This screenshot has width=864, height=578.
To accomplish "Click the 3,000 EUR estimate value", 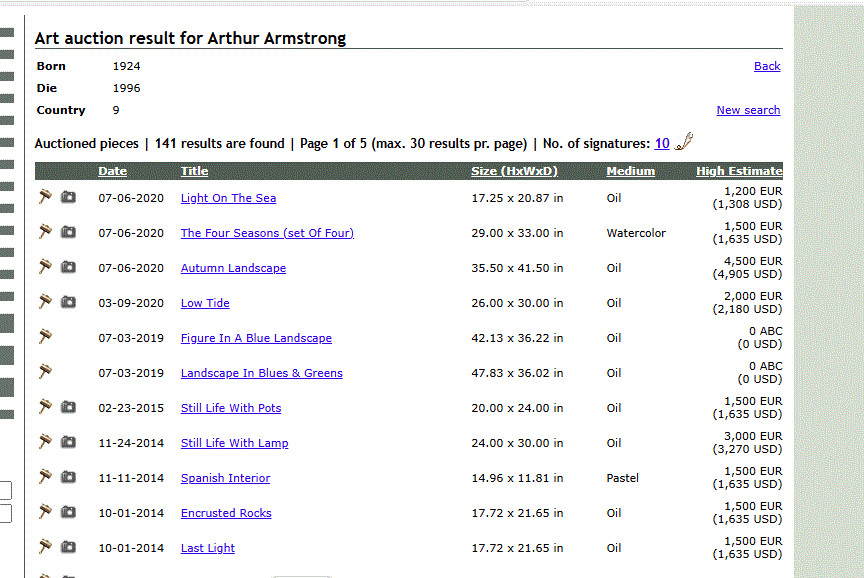I will 753,436.
